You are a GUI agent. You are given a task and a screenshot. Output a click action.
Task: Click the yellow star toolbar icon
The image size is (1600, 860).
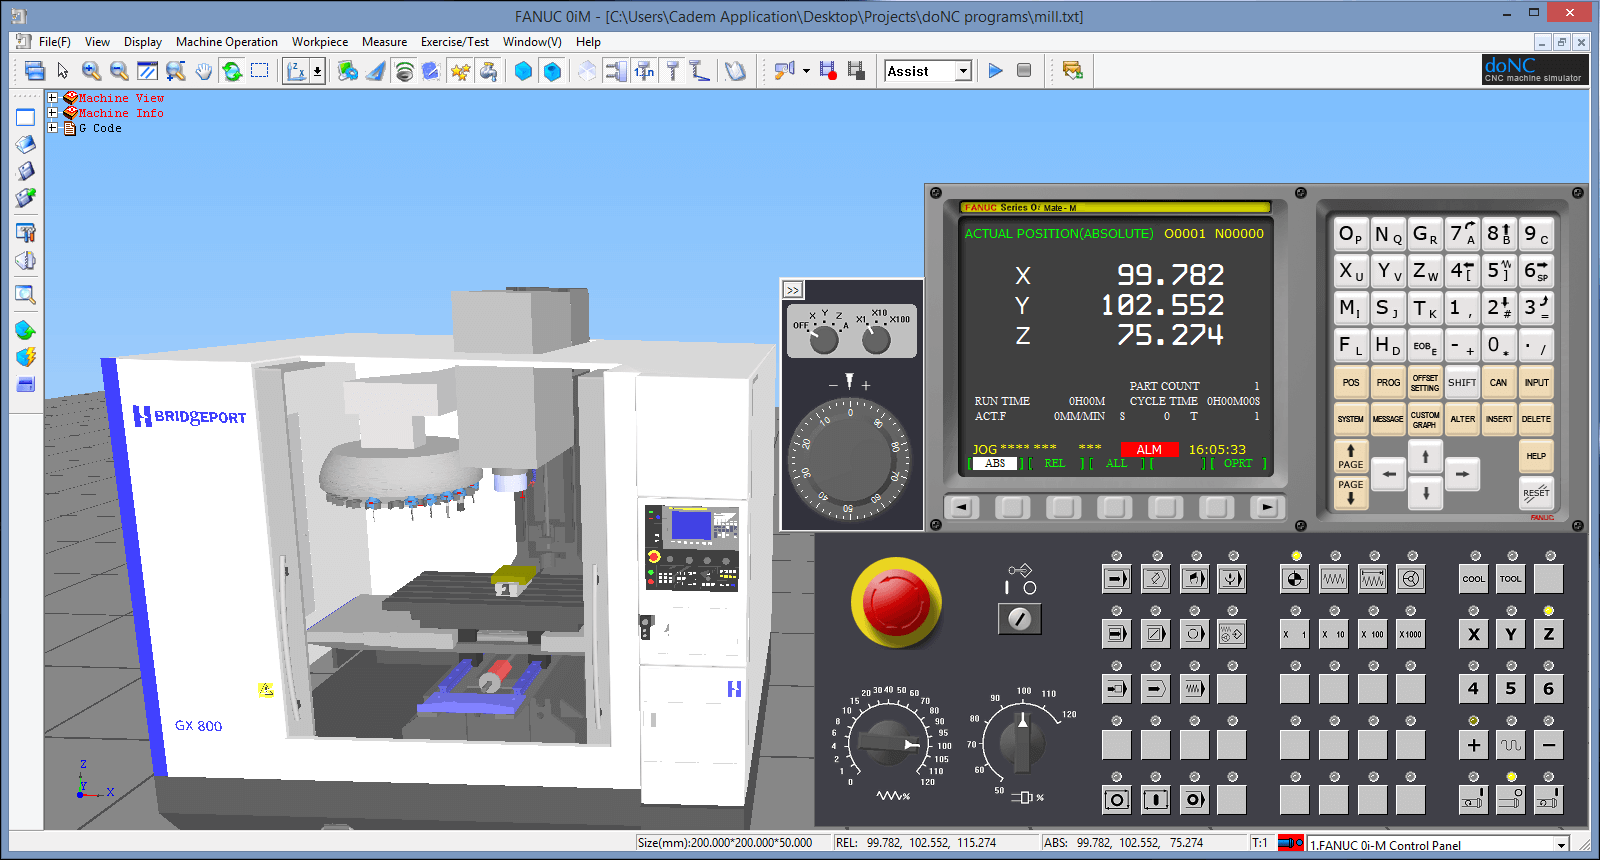click(x=460, y=71)
